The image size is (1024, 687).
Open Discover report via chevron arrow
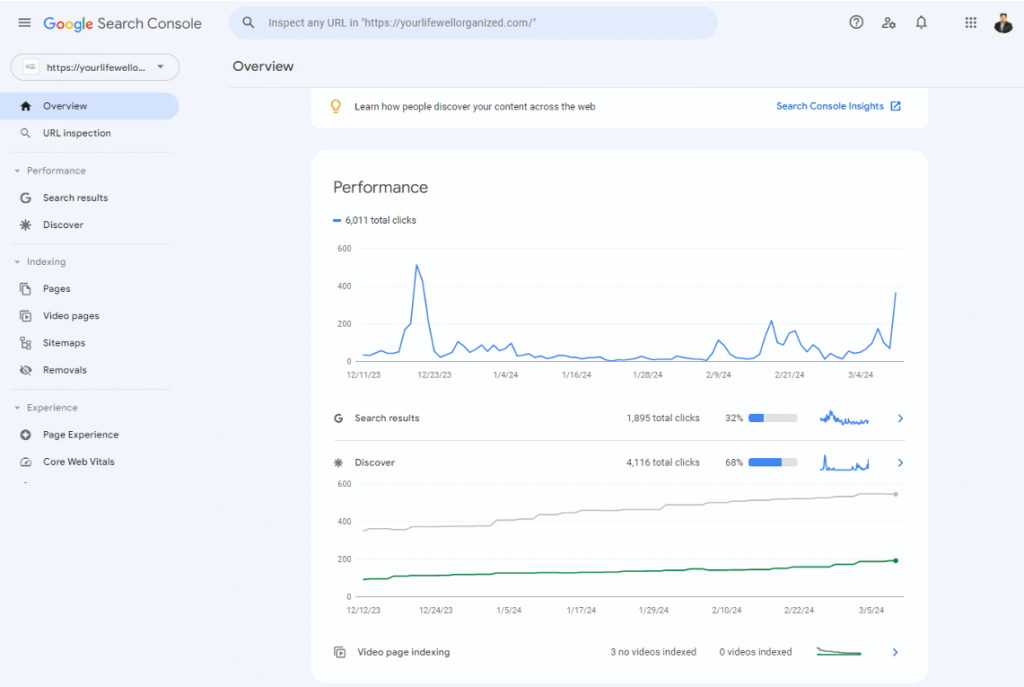tap(900, 463)
